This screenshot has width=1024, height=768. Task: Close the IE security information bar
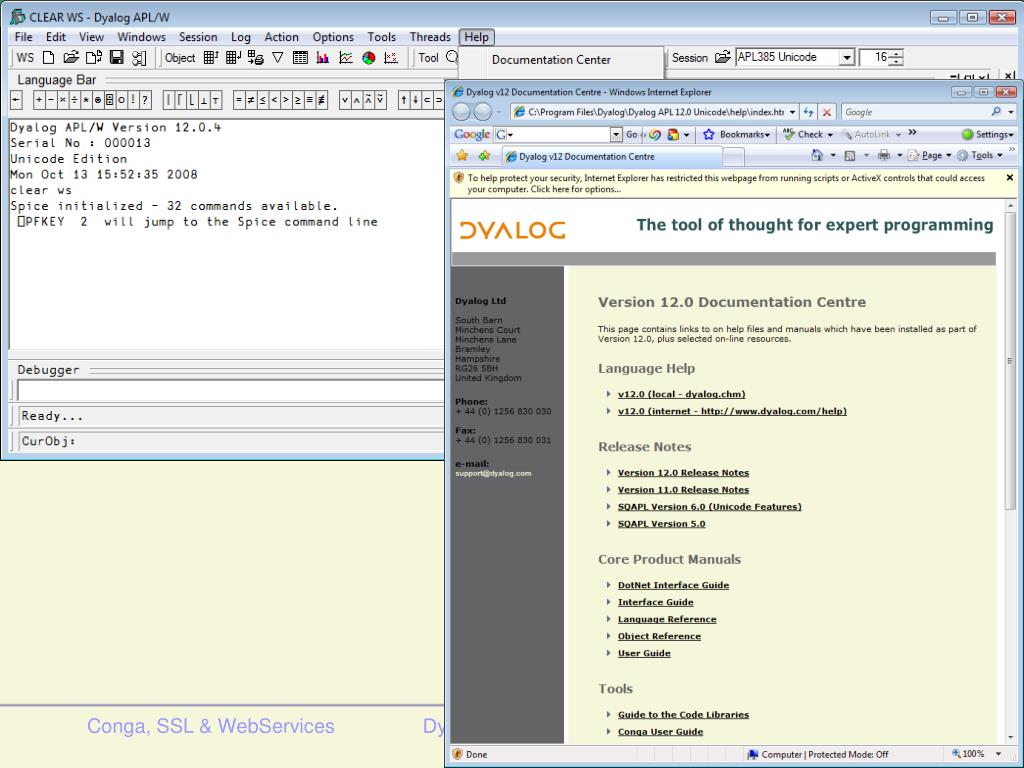coord(1010,178)
